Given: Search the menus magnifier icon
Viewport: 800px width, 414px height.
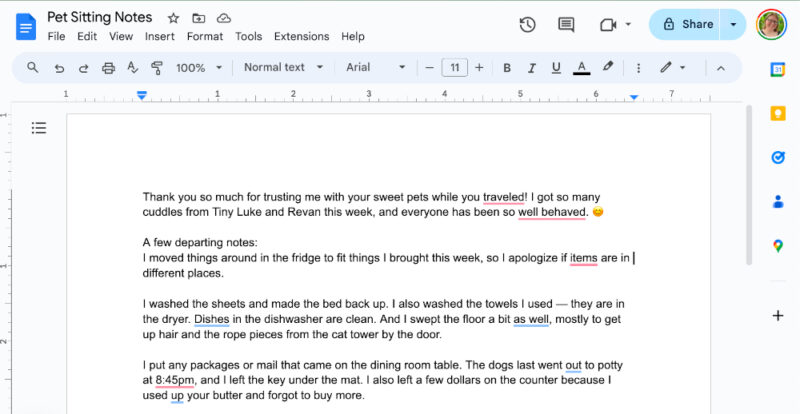Looking at the screenshot, I should pos(33,67).
